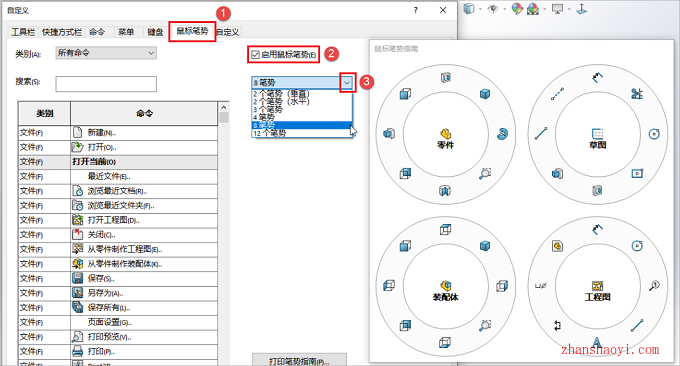Select the 打开工程图(D).. row
This screenshot has width=680, height=366.
click(x=118, y=220)
